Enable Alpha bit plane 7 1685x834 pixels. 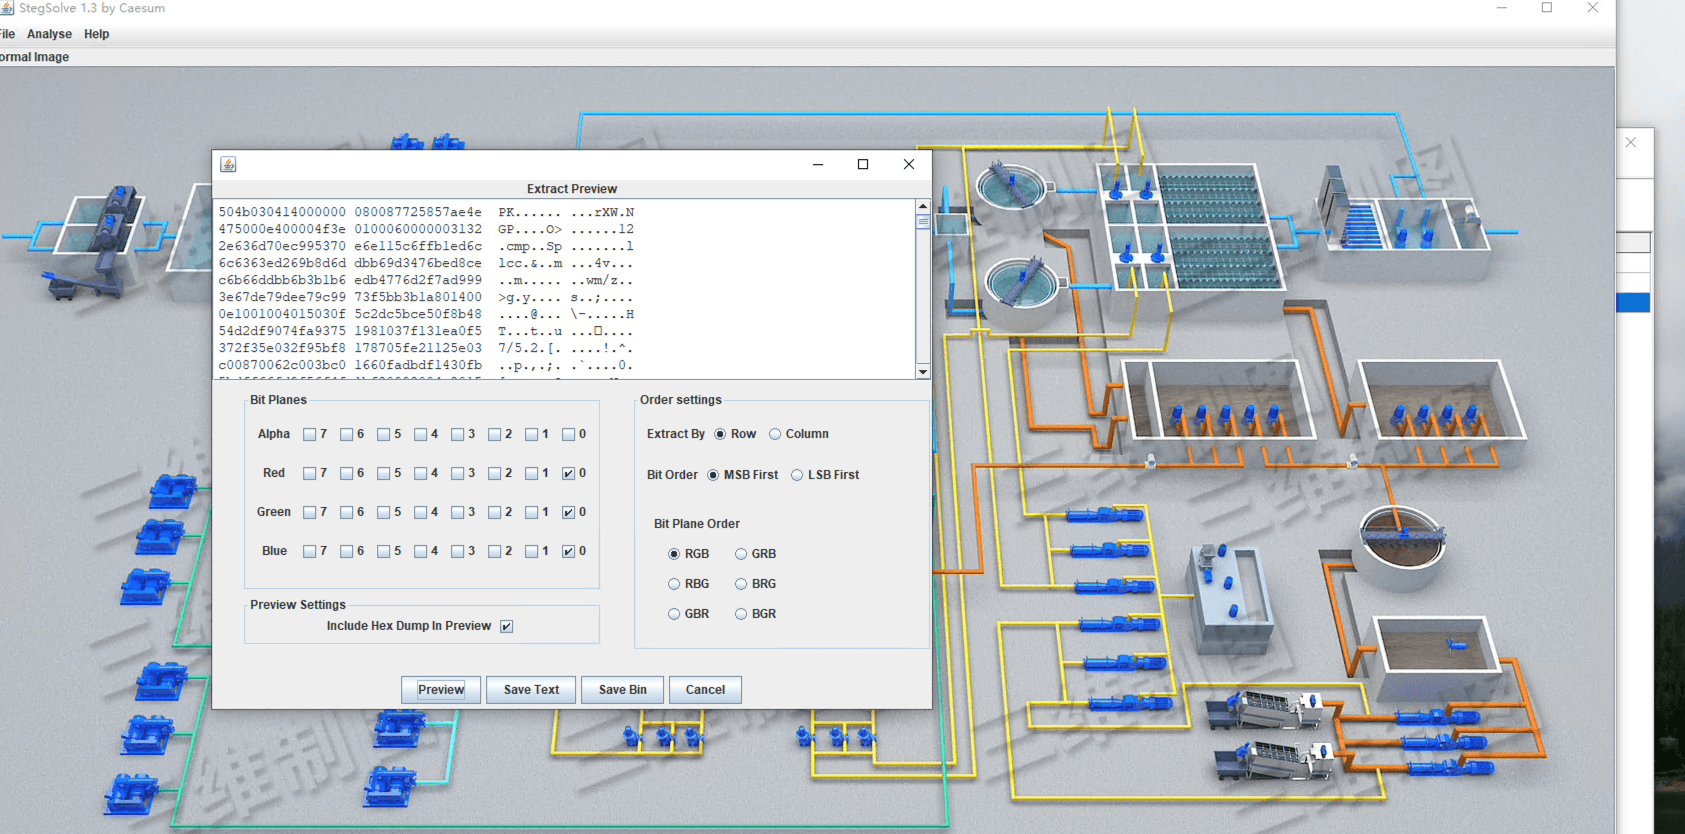[x=310, y=434]
